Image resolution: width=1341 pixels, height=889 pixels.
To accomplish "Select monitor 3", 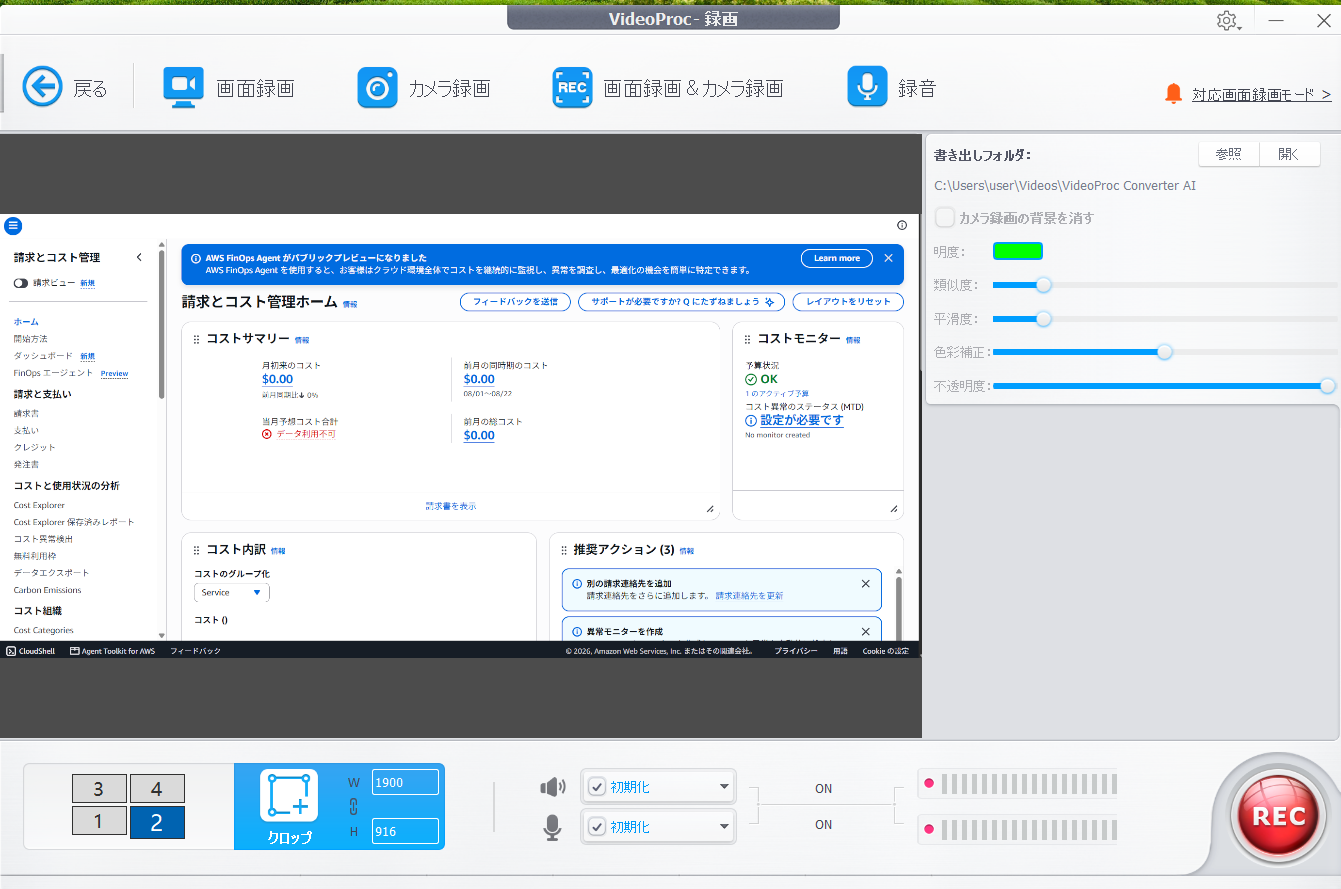I will tap(98, 789).
